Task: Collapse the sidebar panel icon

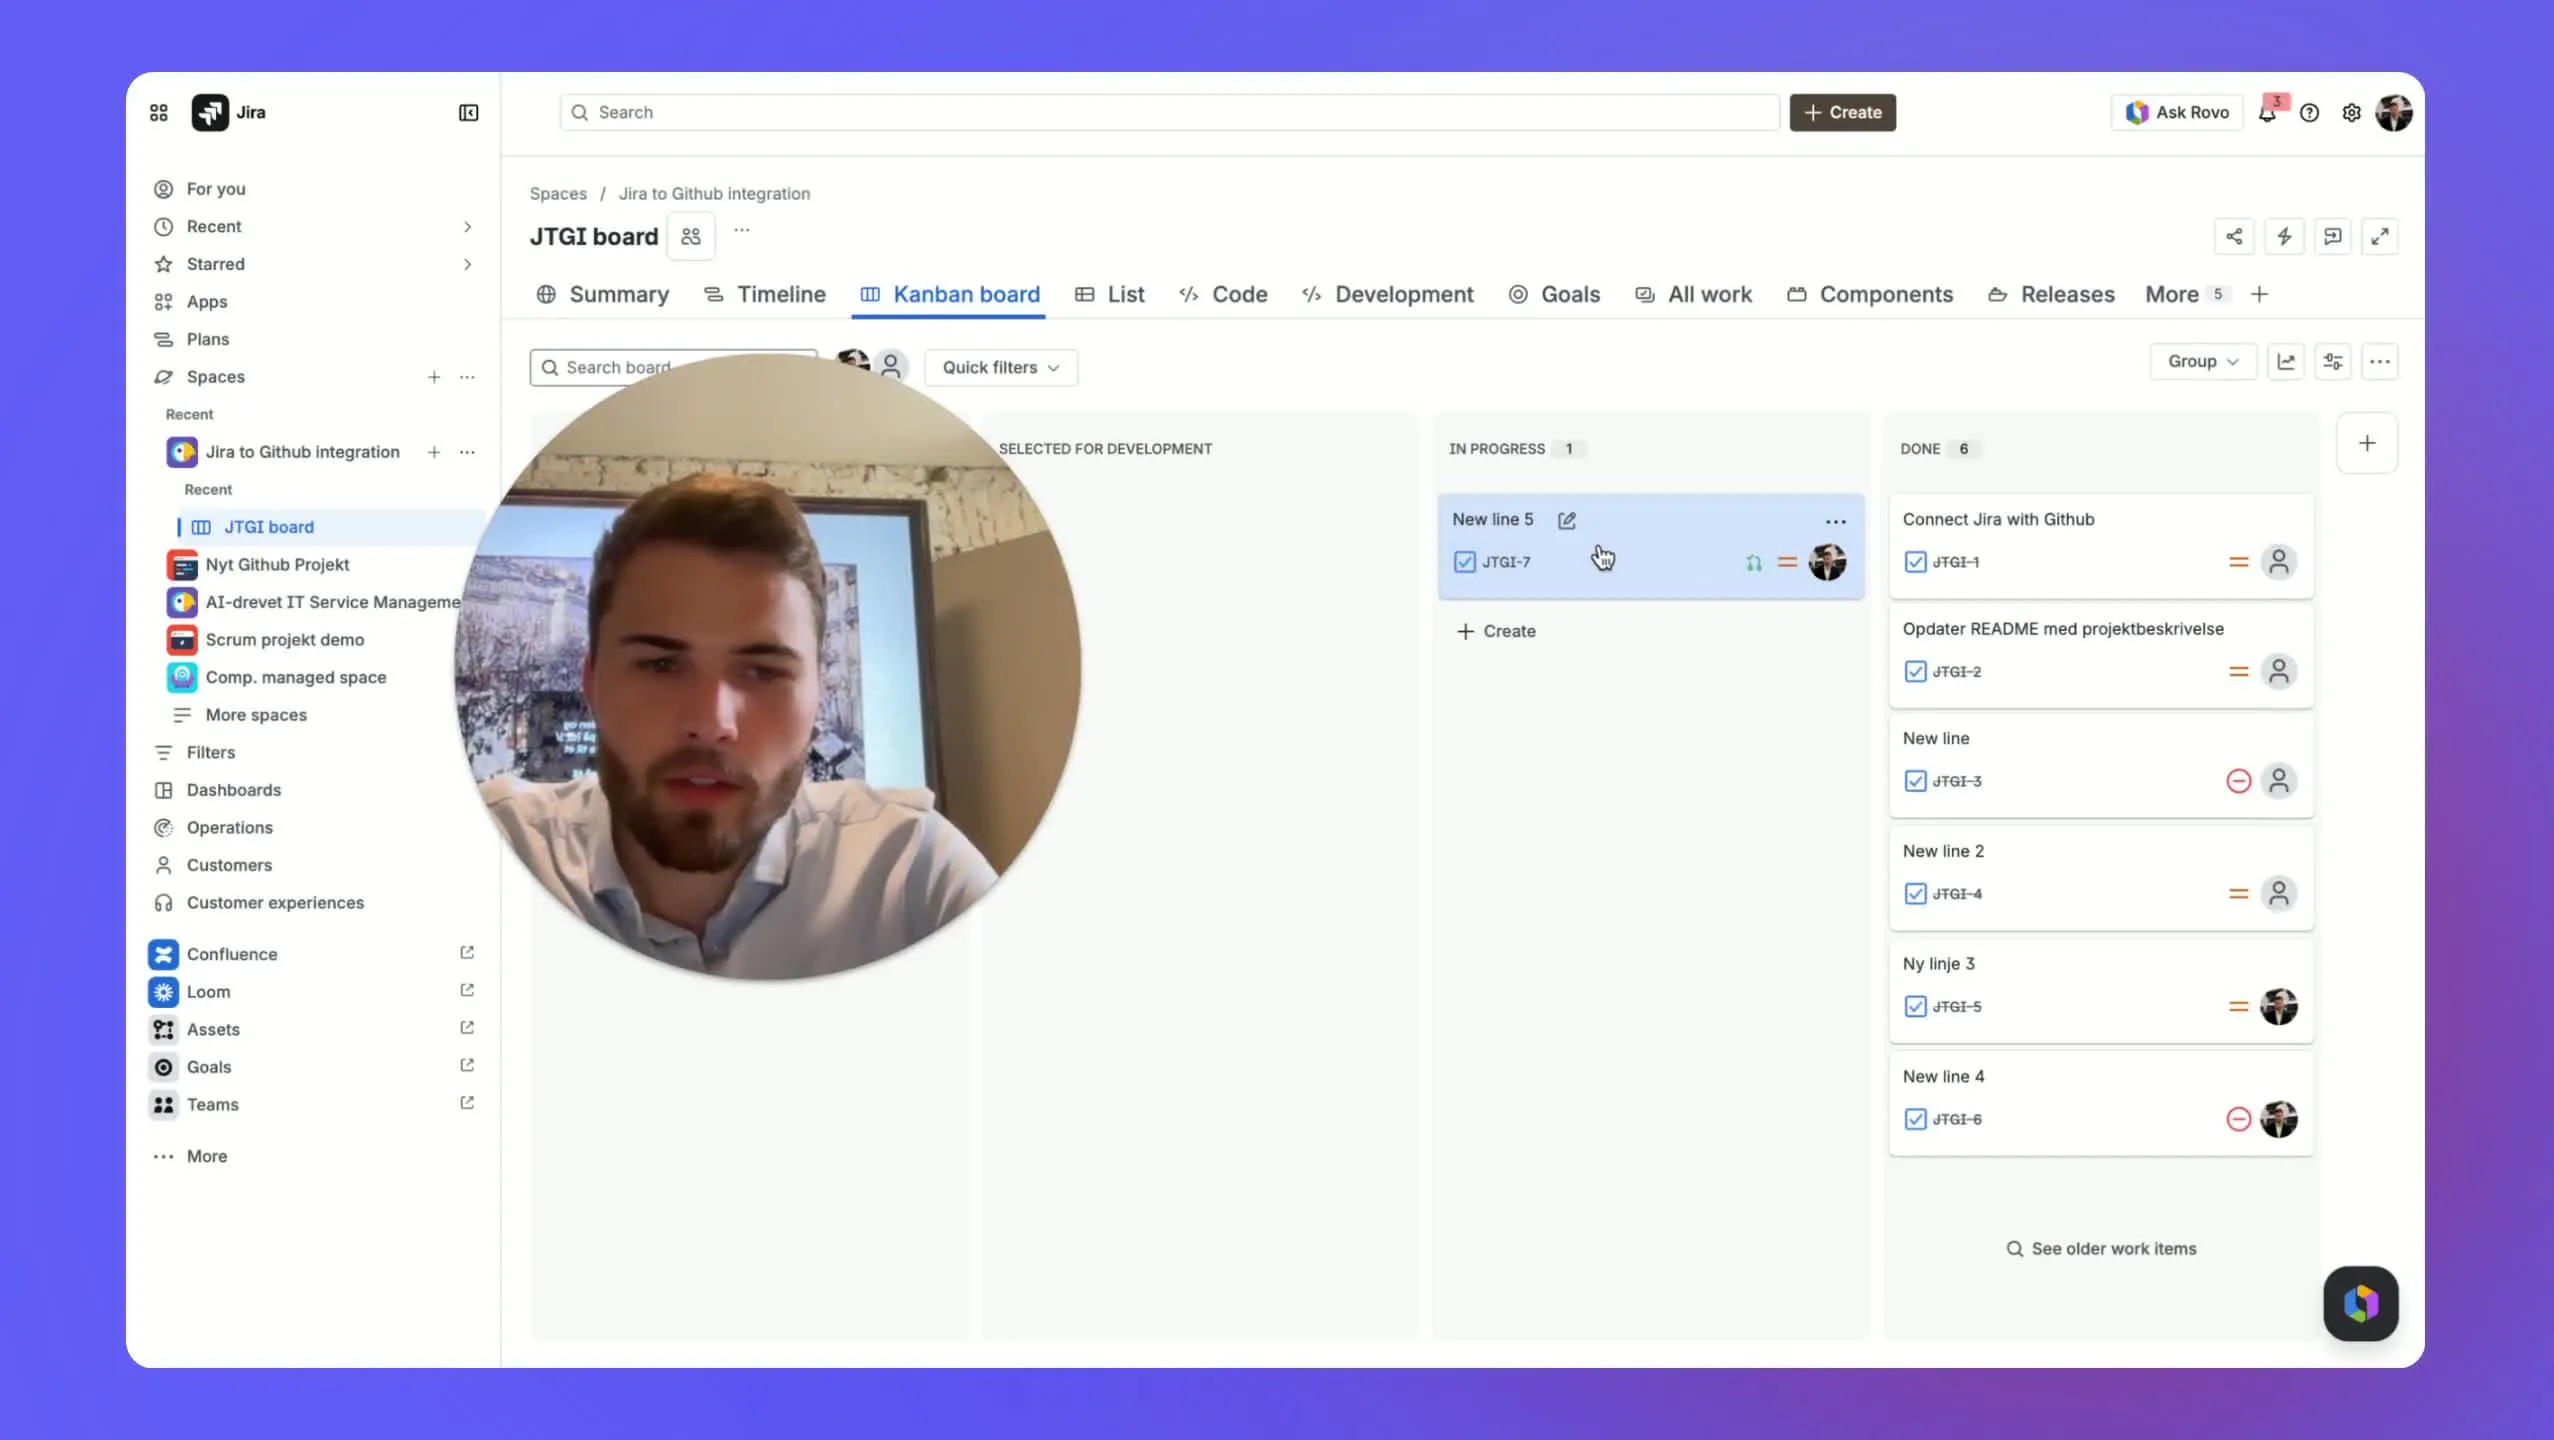Action: [468, 112]
